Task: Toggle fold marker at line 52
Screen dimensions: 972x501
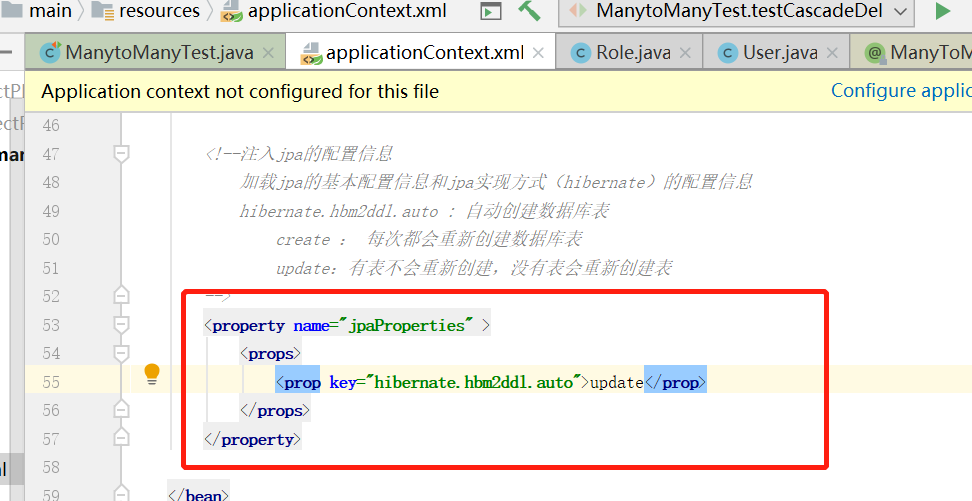Action: (122, 296)
